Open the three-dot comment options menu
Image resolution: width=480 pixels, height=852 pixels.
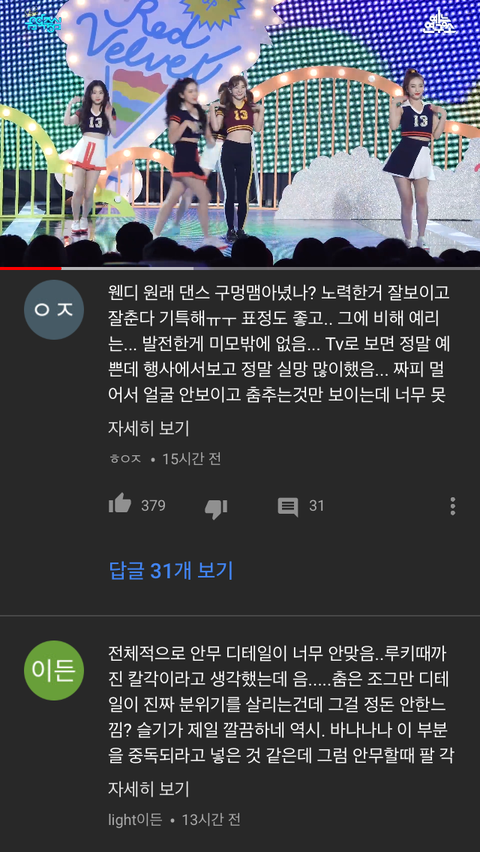(452, 506)
